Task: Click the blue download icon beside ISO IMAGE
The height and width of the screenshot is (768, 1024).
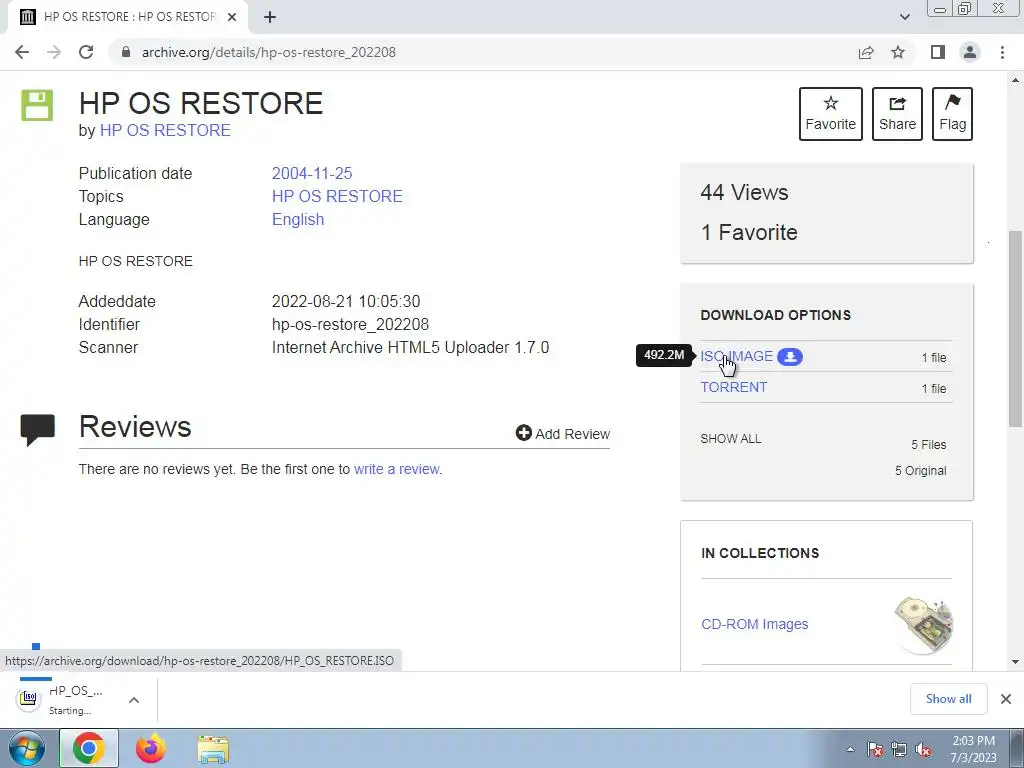Action: click(x=790, y=357)
